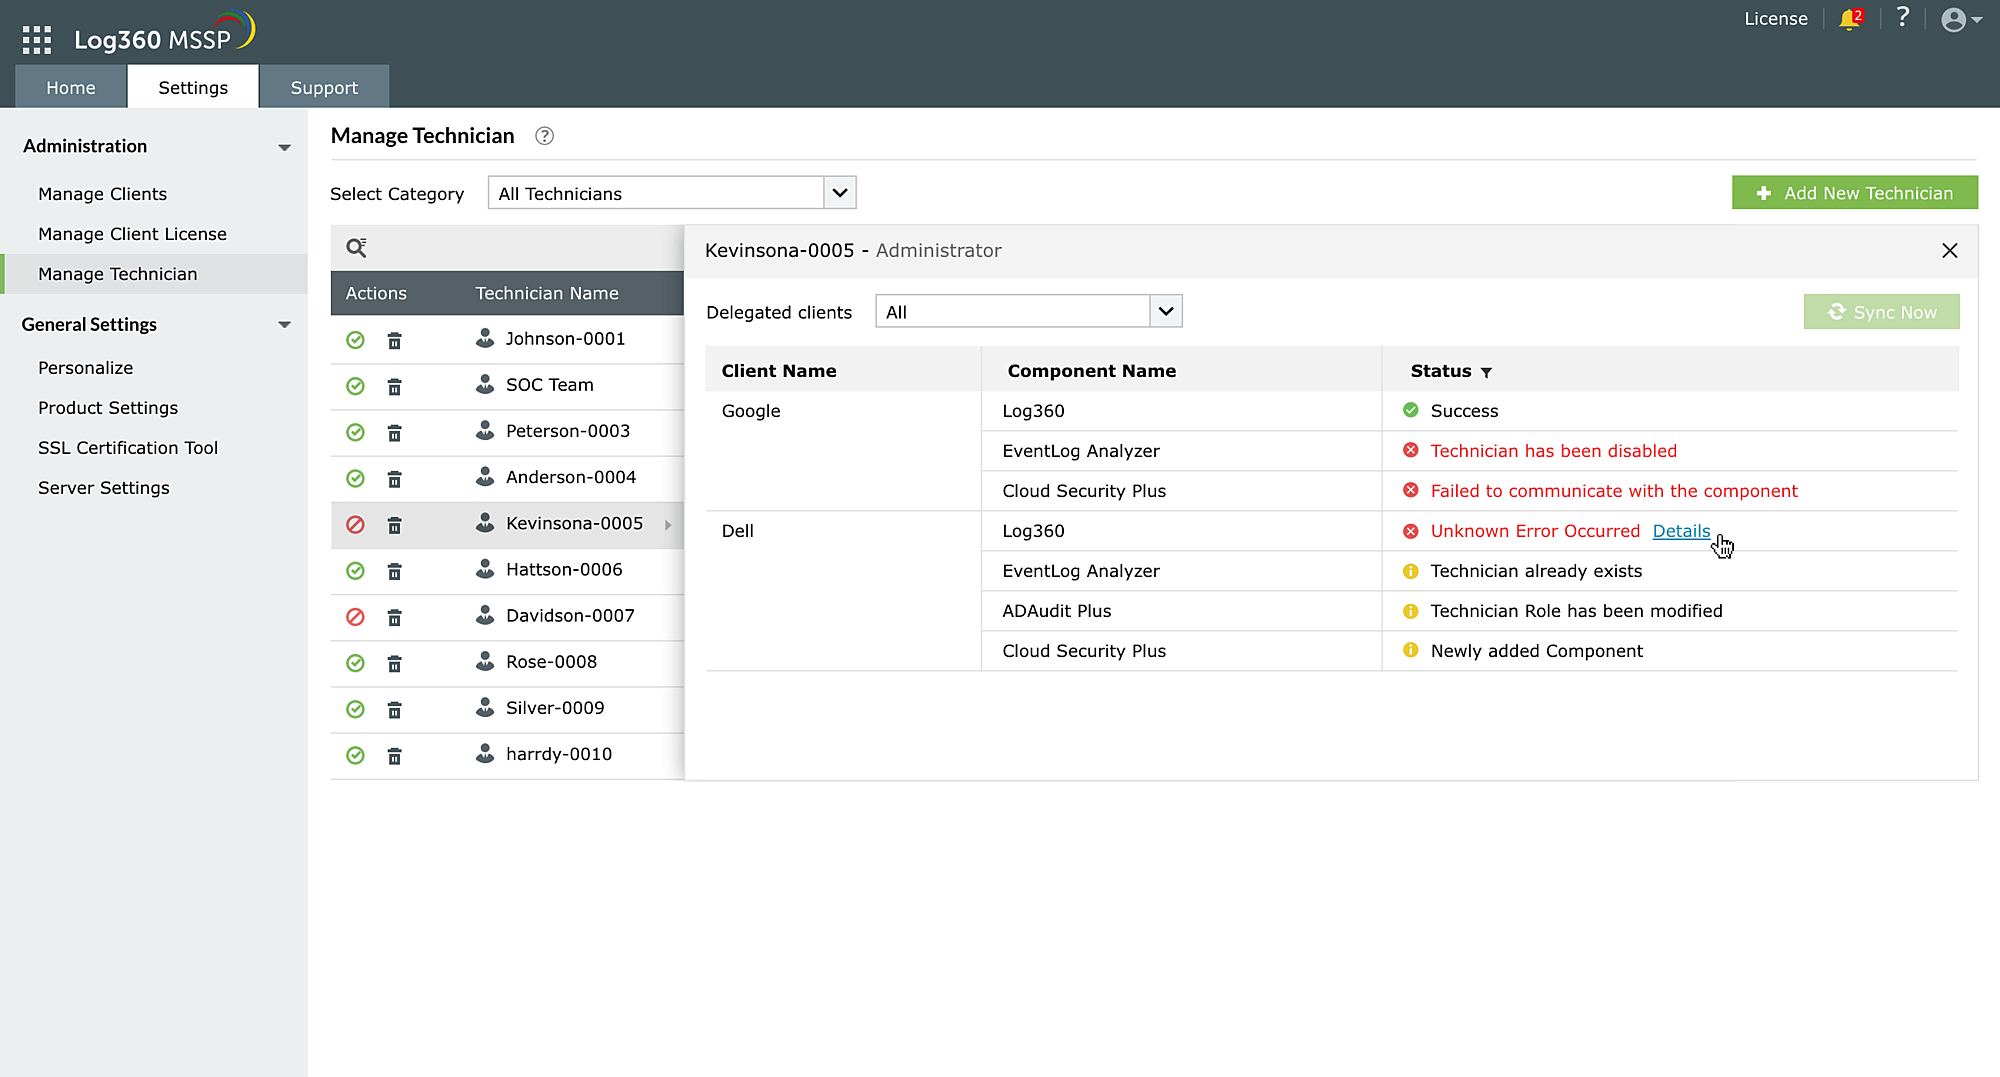
Task: Click the Dell Log360 error status icon
Action: [x=1411, y=531]
